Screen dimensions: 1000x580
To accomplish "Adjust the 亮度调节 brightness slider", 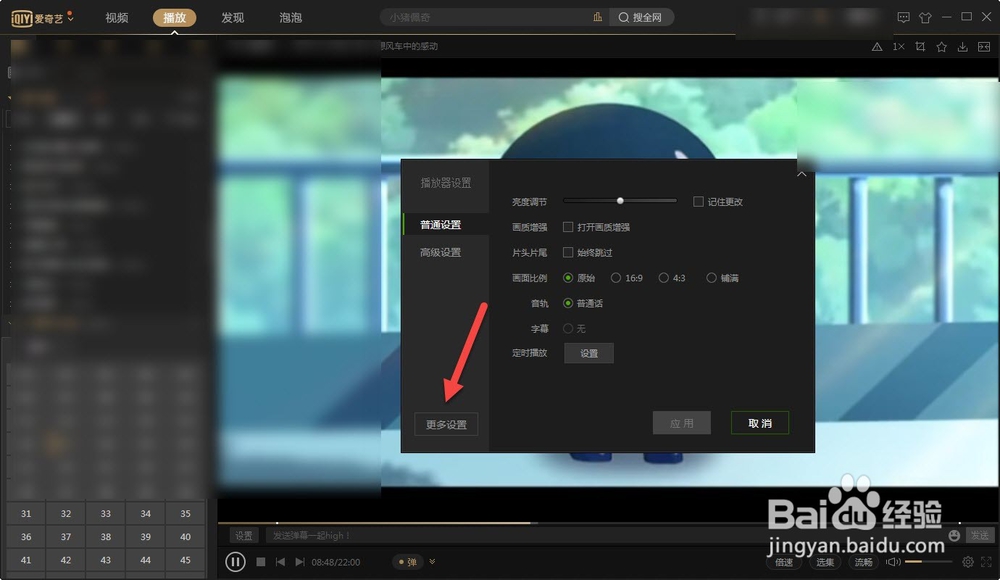I will pyautogui.click(x=619, y=200).
